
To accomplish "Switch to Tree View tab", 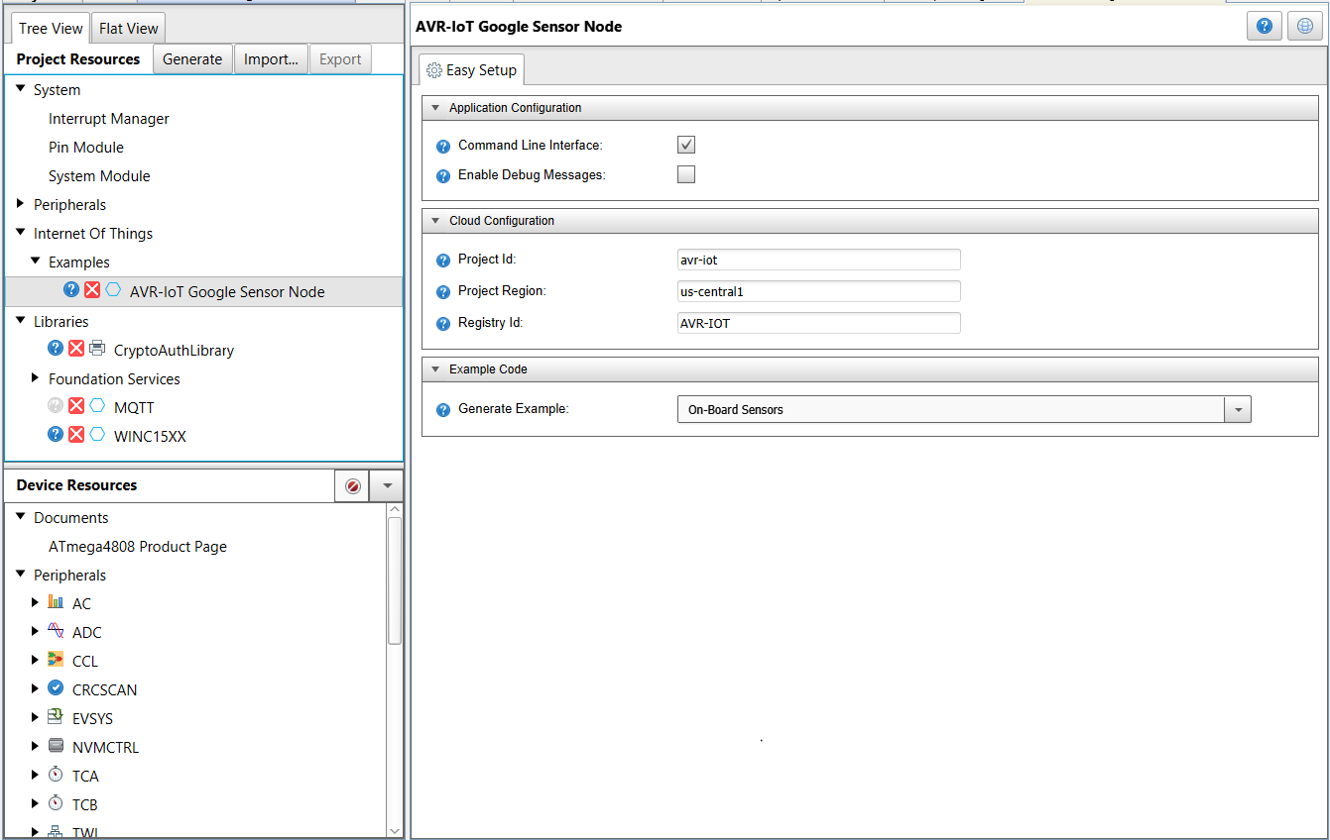I will [50, 29].
